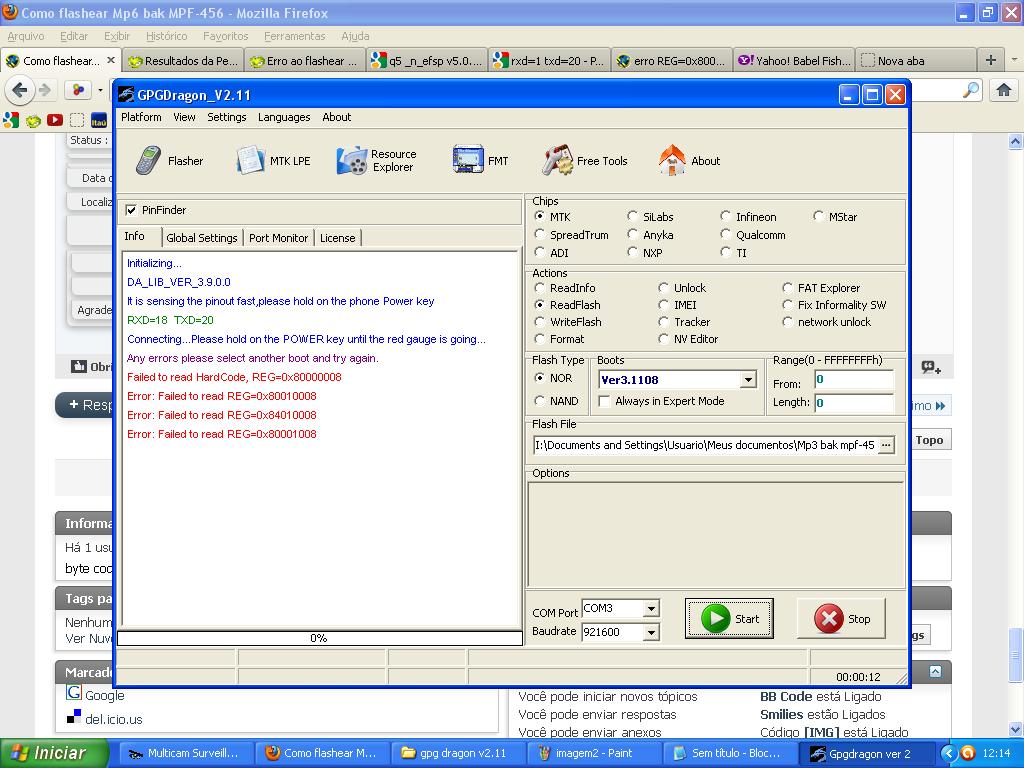Select the network unlock action
This screenshot has height=768, width=1024.
pos(788,321)
